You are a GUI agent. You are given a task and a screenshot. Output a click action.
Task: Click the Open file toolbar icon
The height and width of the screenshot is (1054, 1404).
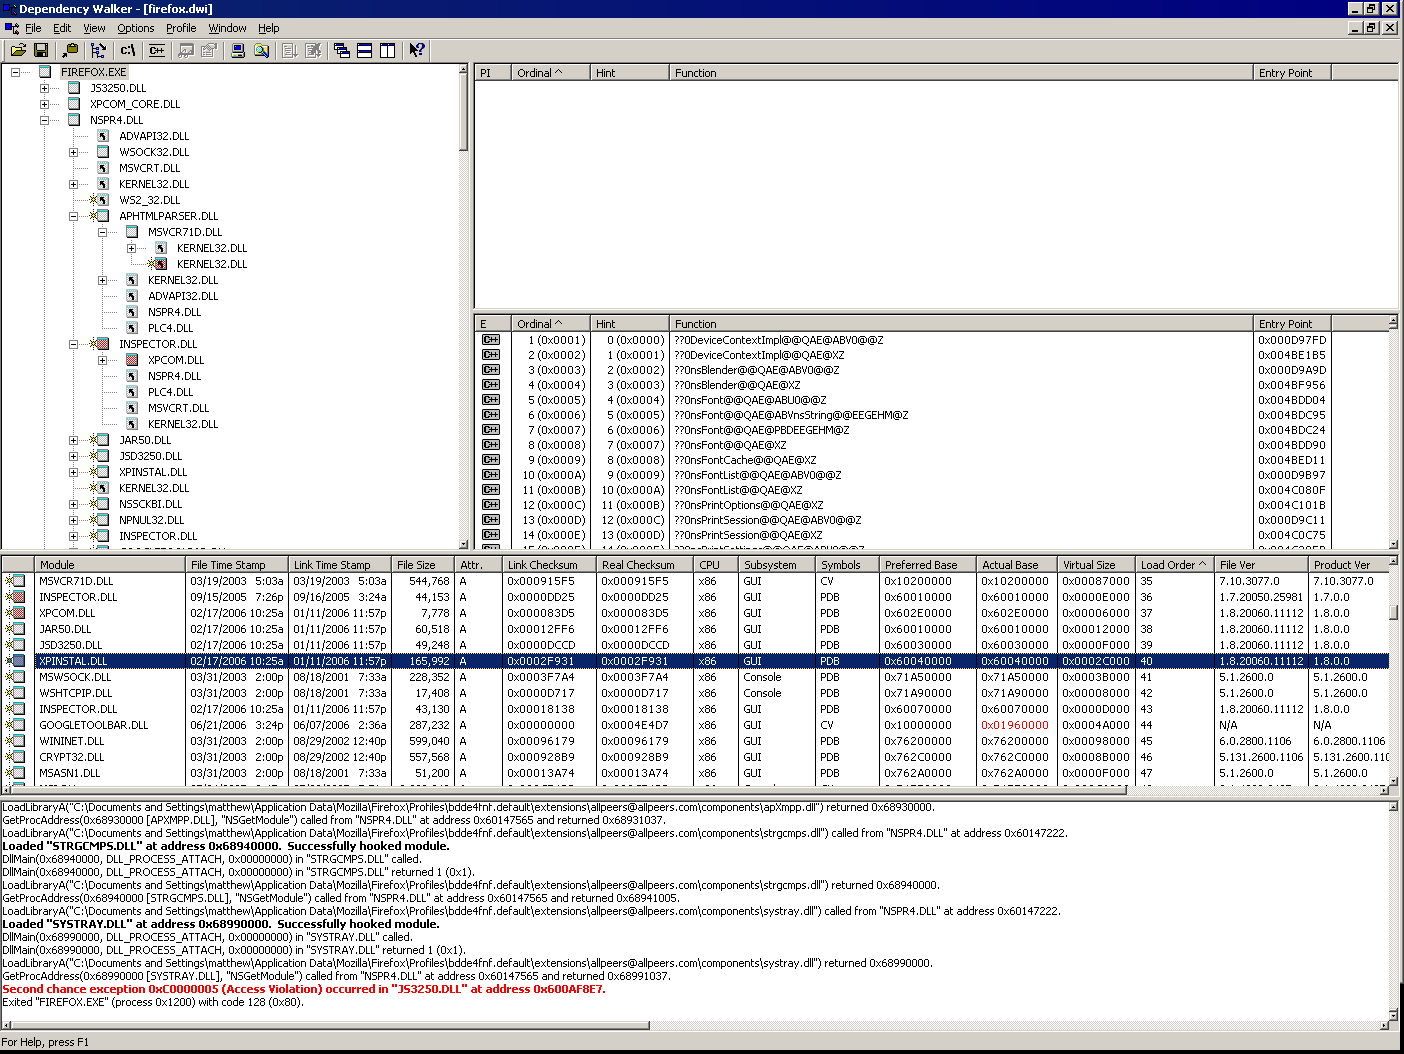pos(17,50)
